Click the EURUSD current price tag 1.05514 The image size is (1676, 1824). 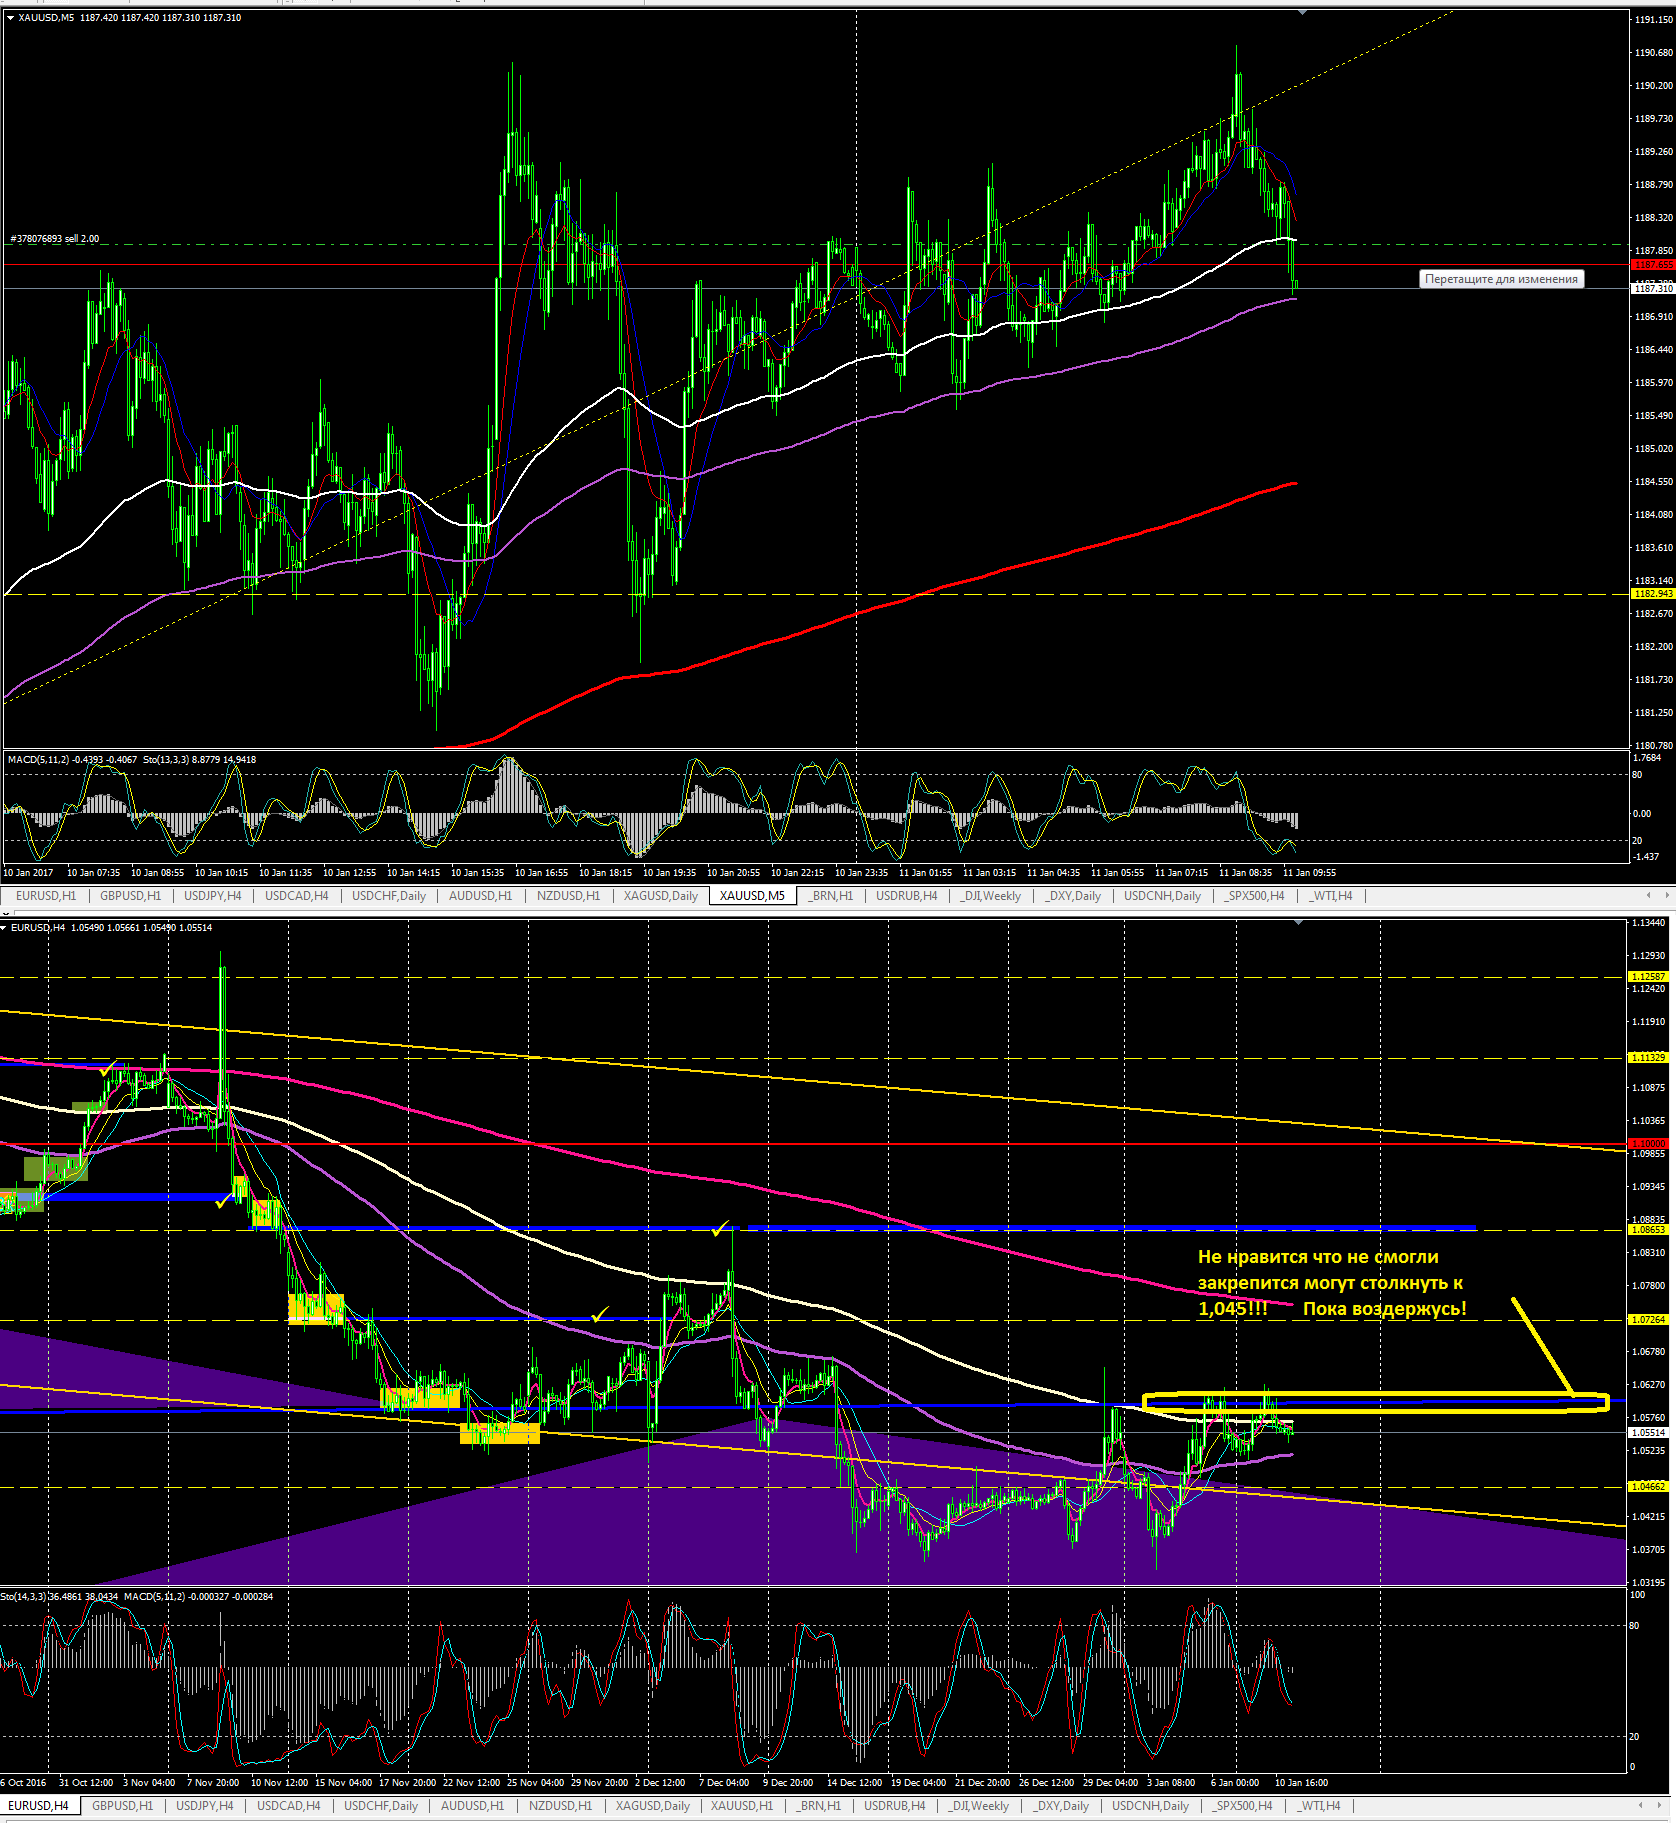tap(1648, 1433)
